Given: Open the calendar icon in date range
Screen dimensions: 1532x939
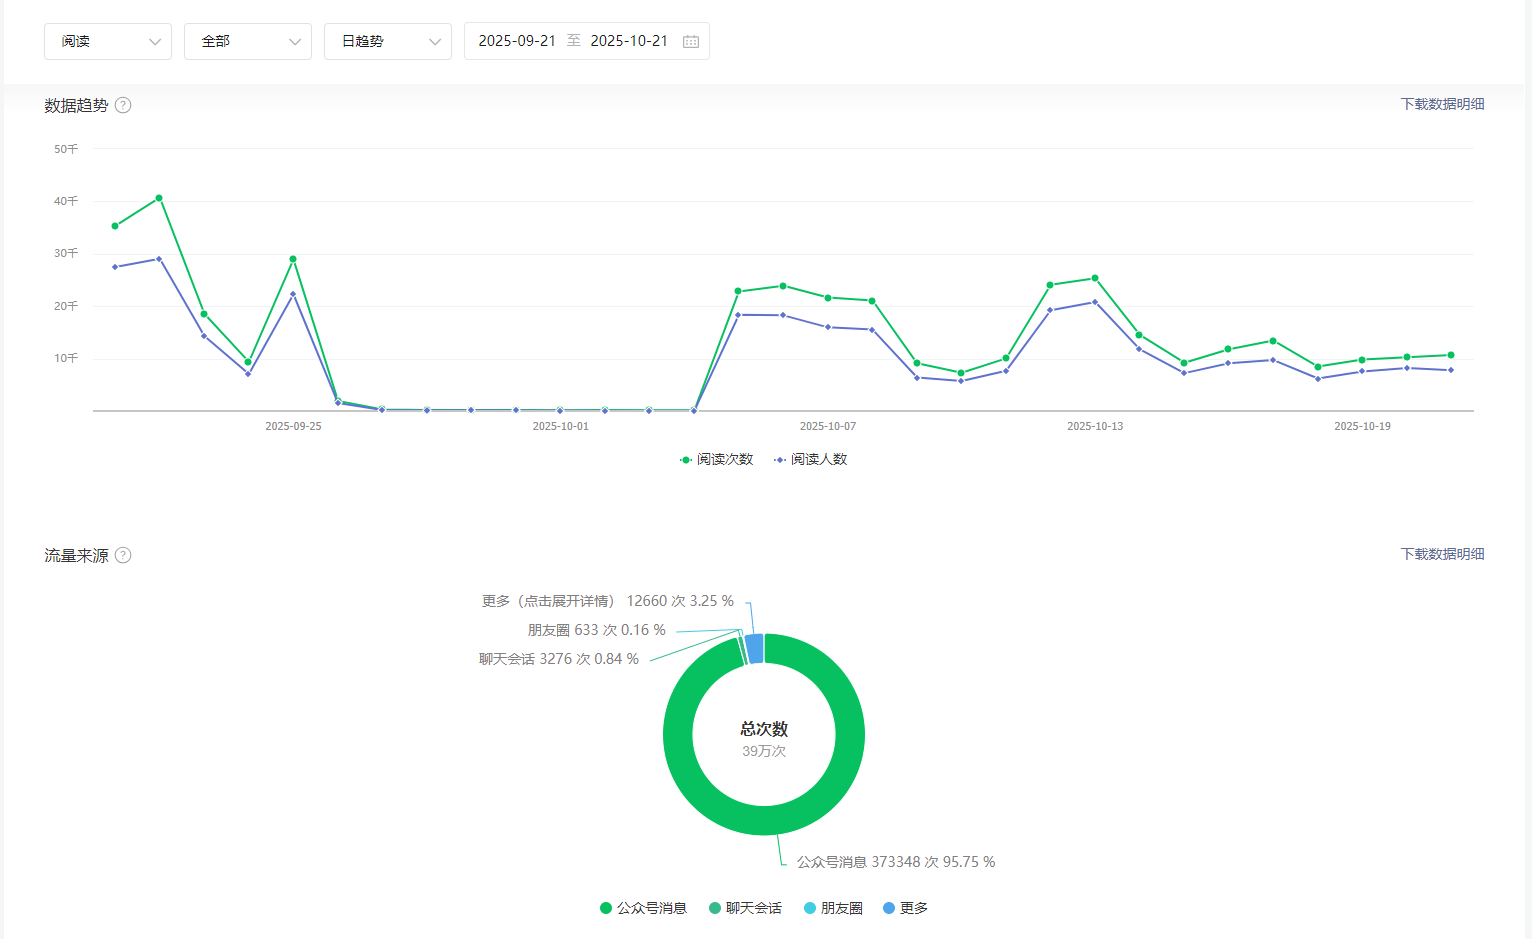Looking at the screenshot, I should [x=690, y=41].
